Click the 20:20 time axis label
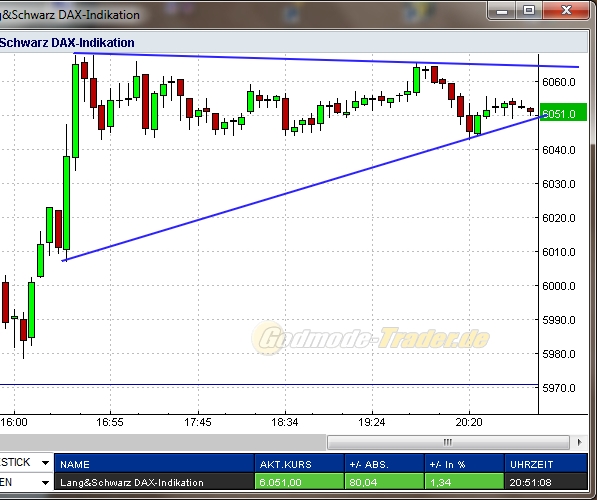 pyautogui.click(x=469, y=422)
